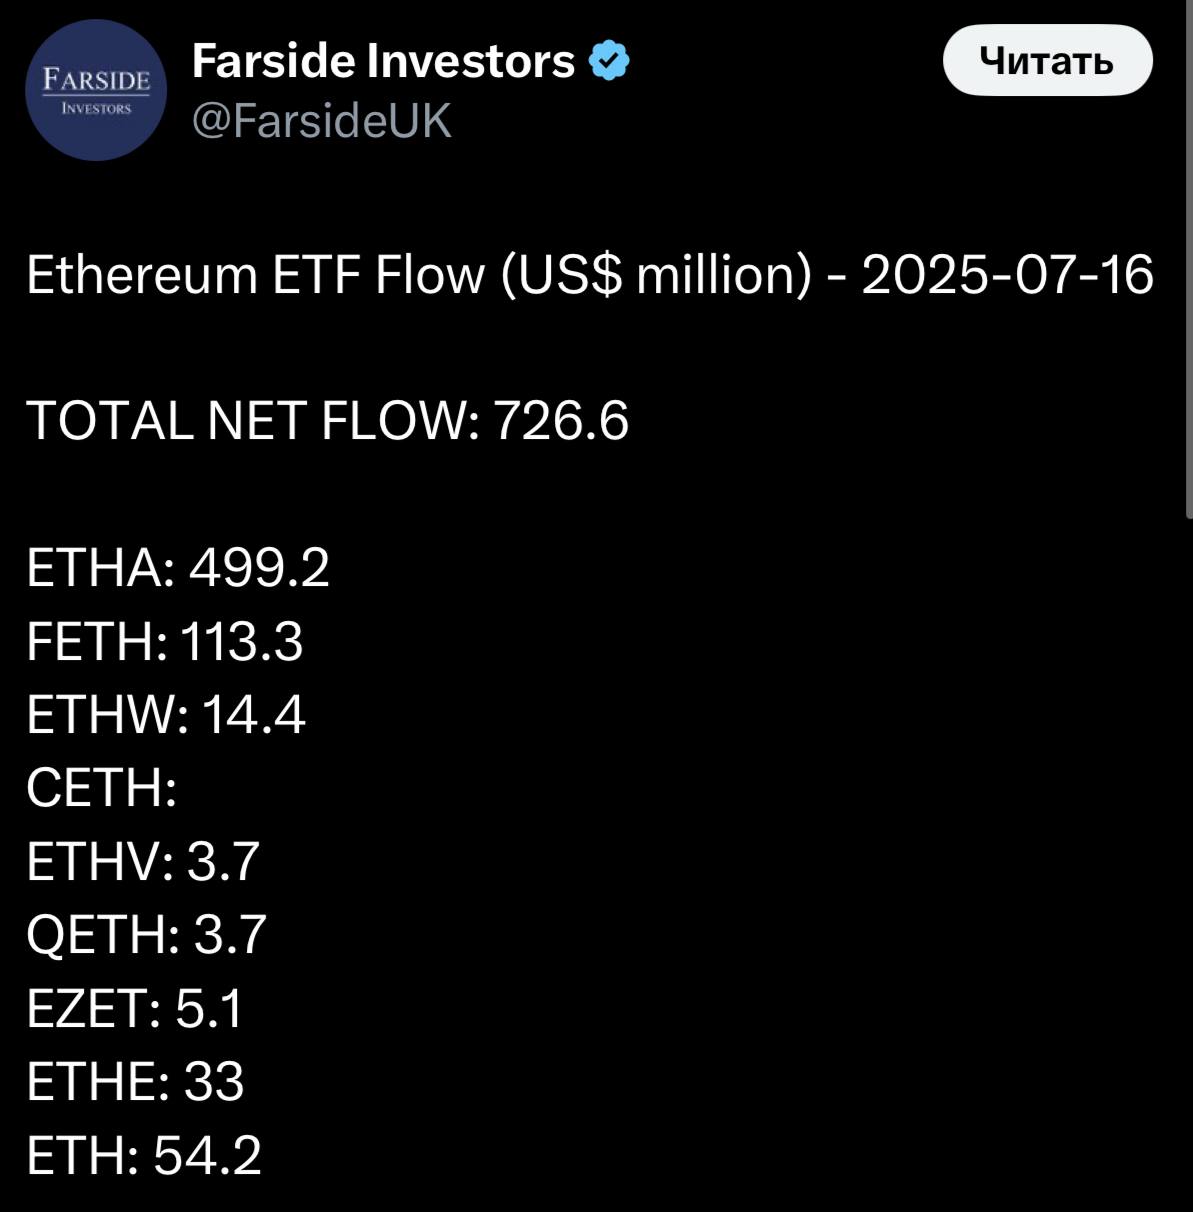Click the QETH: 3.7 line
Screen dimensions: 1193x1212
pos(146,934)
